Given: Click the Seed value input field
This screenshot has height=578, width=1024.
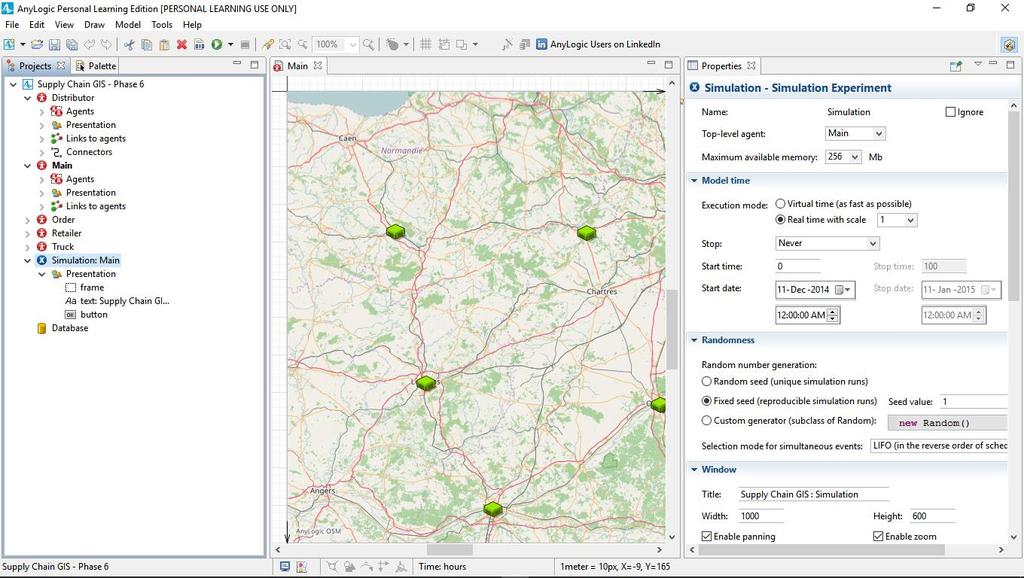Looking at the screenshot, I should coord(973,402).
